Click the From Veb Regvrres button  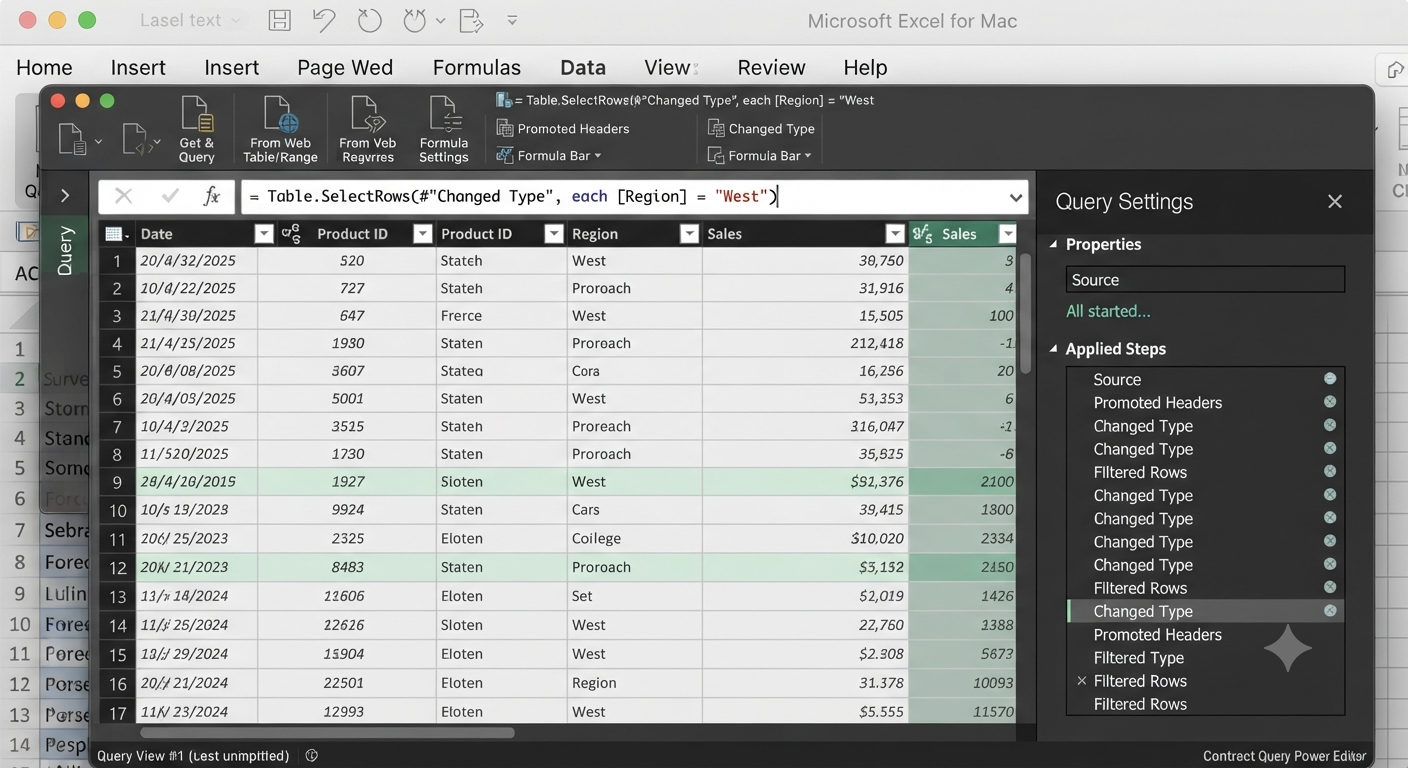pos(368,129)
